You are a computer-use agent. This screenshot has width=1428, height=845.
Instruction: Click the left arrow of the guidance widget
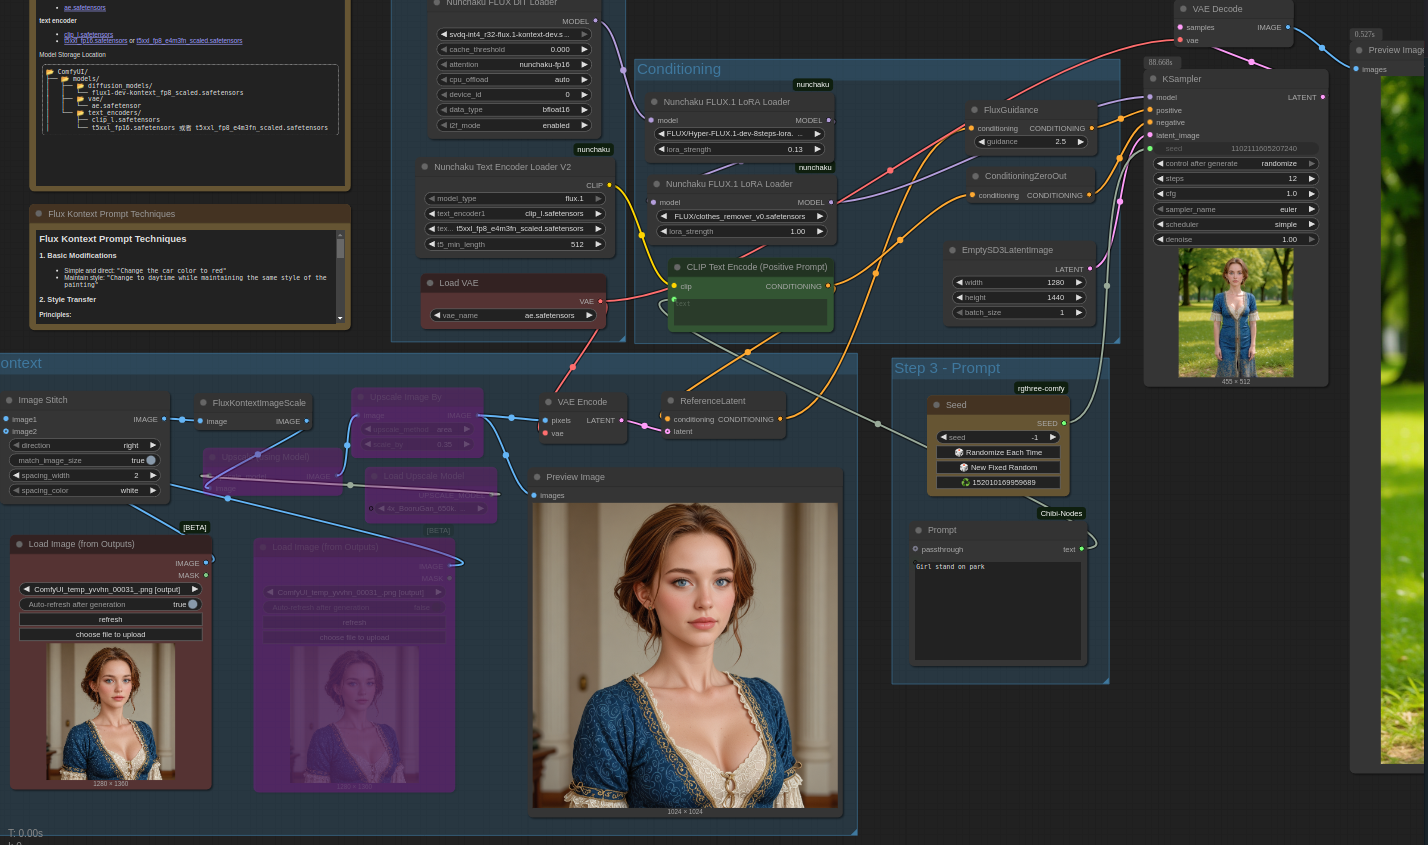tap(980, 142)
